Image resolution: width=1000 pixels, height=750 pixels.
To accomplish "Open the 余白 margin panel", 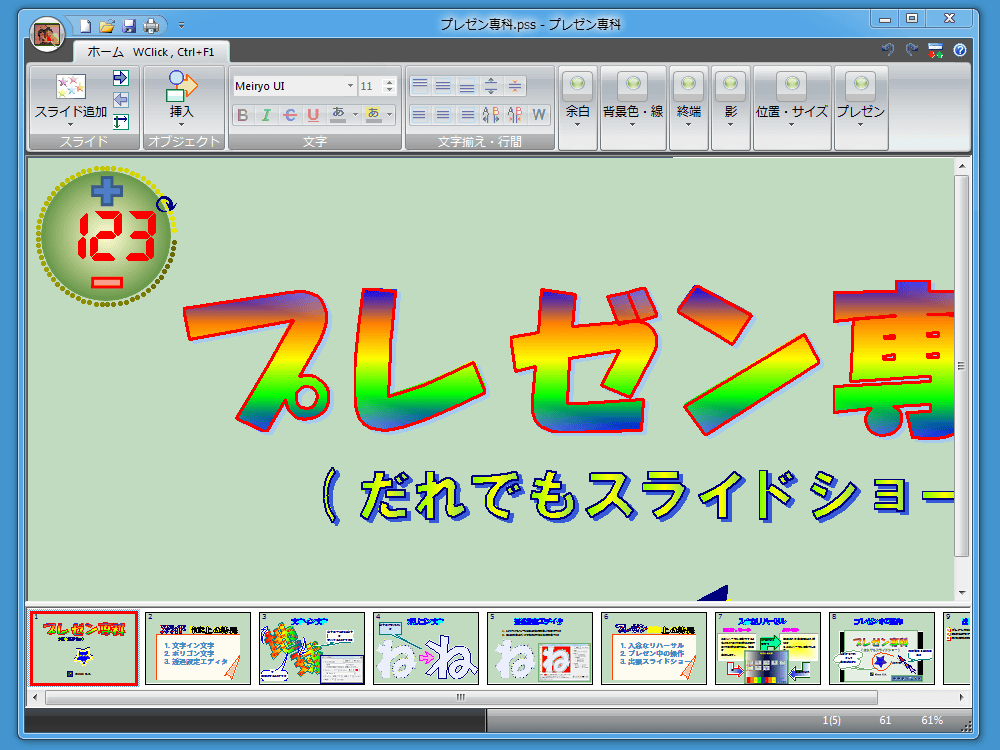I will [578, 107].
